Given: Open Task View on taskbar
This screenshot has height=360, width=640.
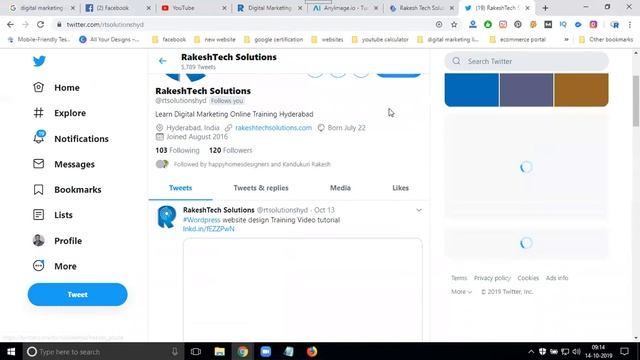Looking at the screenshot, I should click(196, 351).
